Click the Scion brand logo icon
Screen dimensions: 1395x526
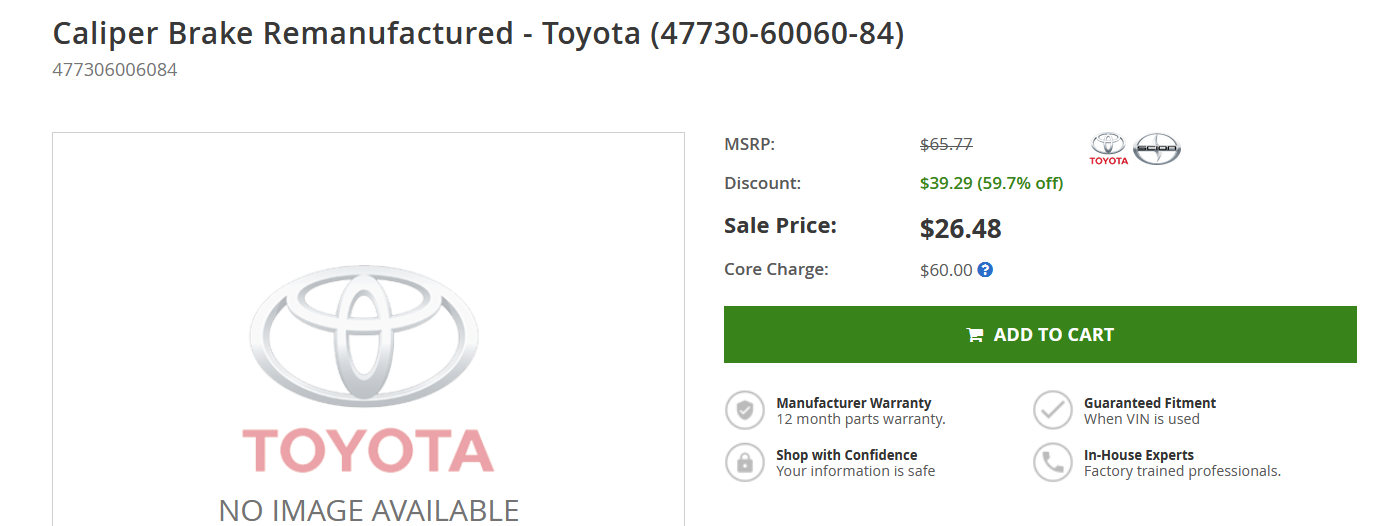1157,149
